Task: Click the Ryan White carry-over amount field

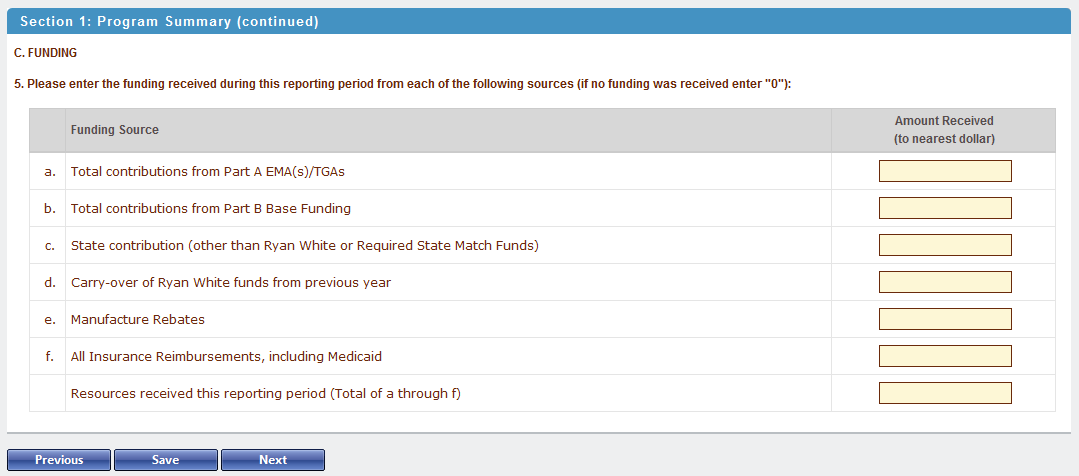Action: click(945, 282)
